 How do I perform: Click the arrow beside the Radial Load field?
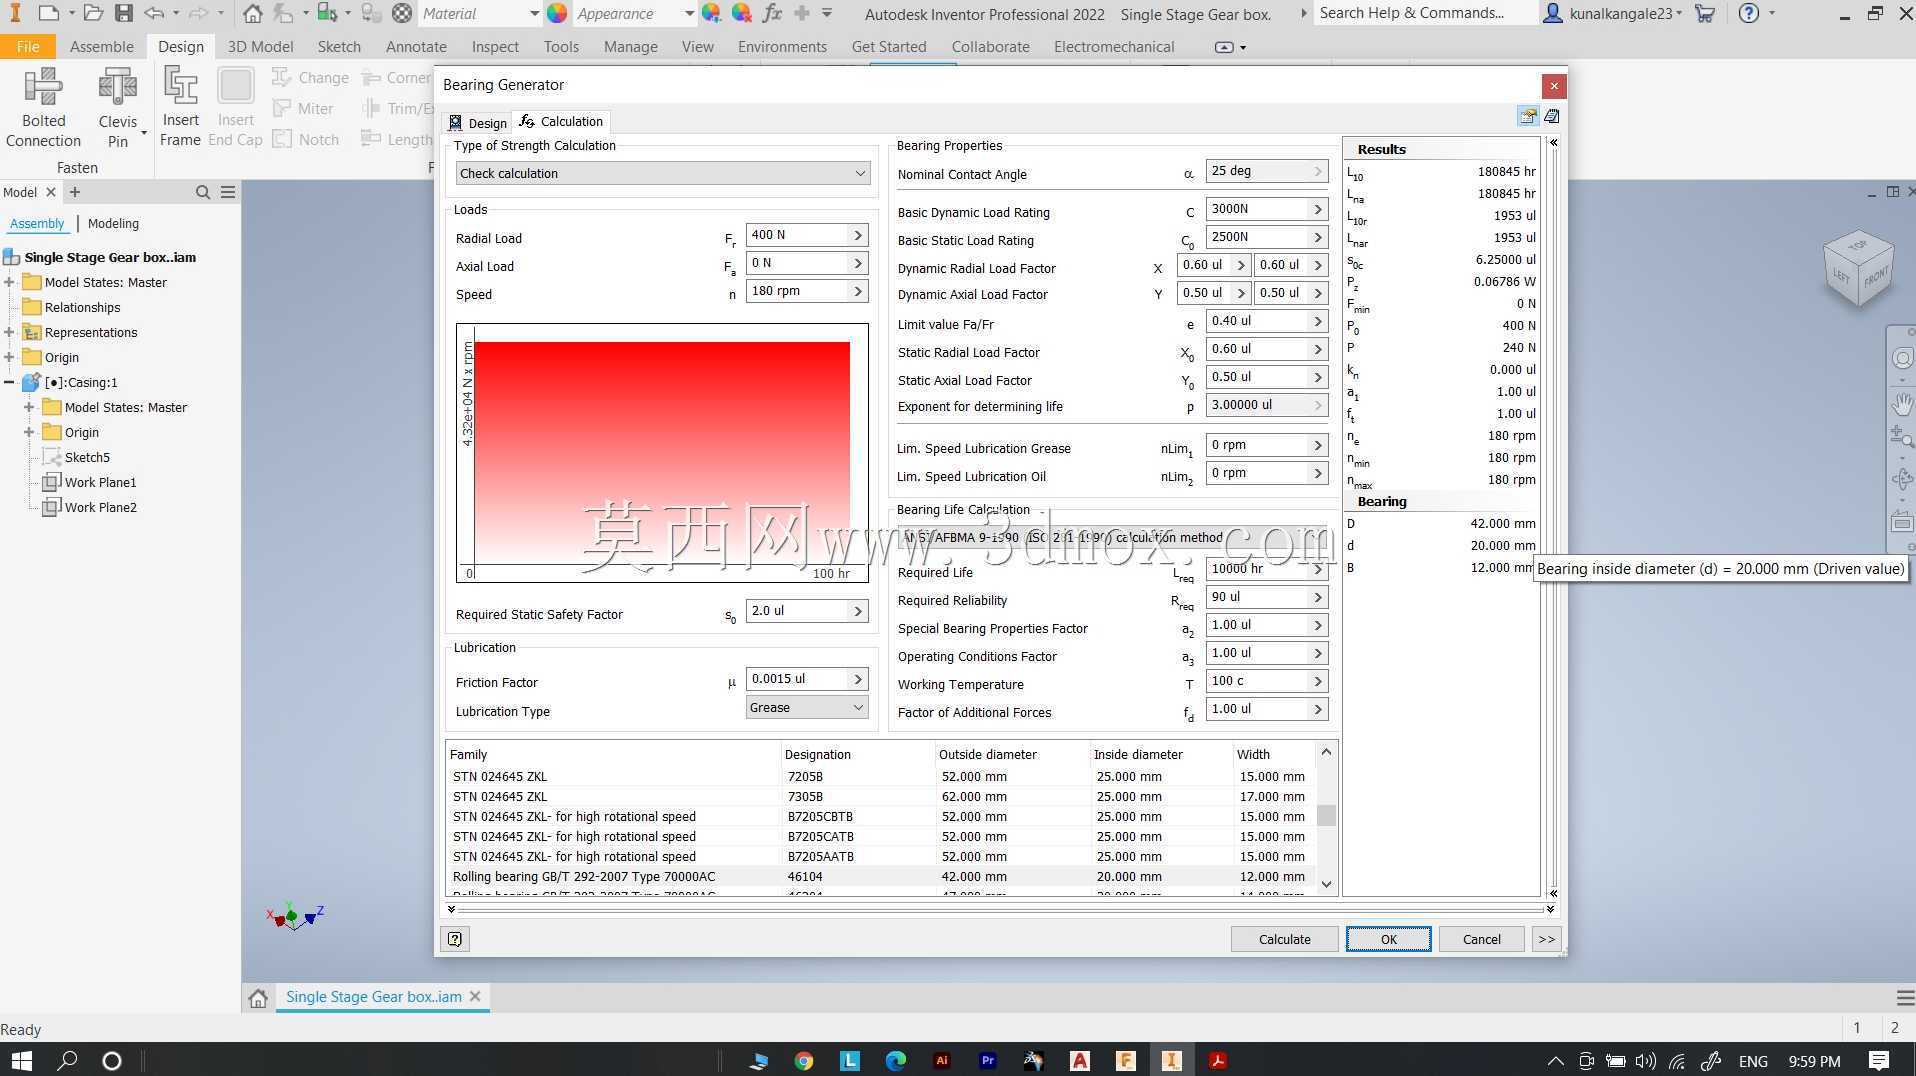pos(858,235)
